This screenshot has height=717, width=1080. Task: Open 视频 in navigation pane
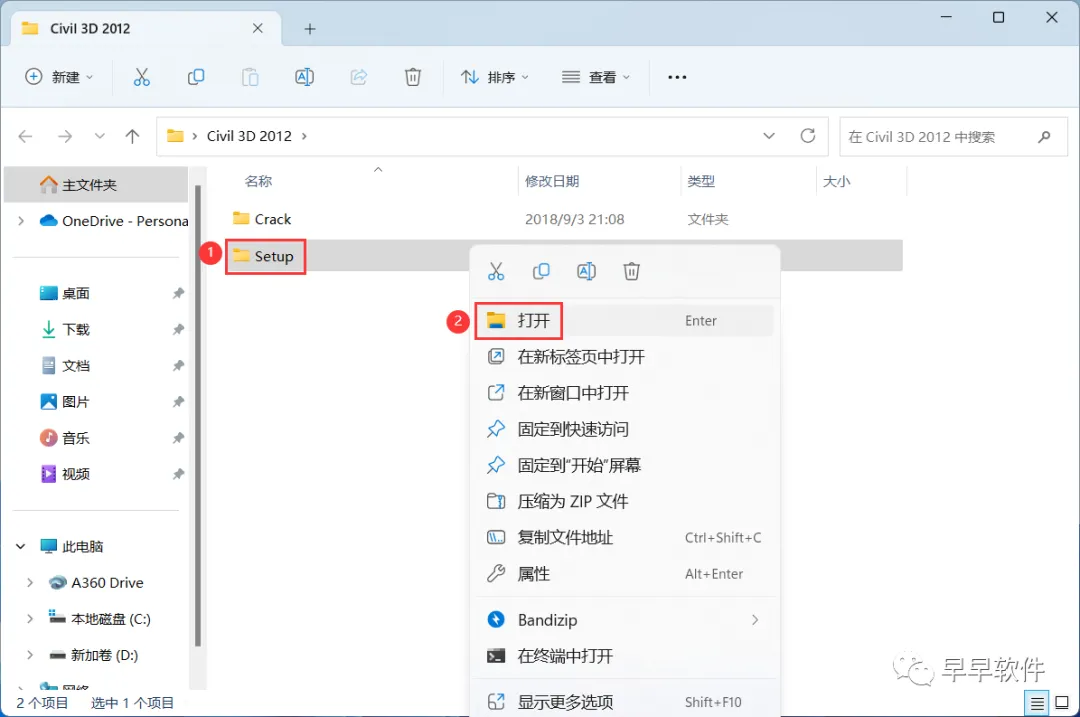(x=74, y=475)
